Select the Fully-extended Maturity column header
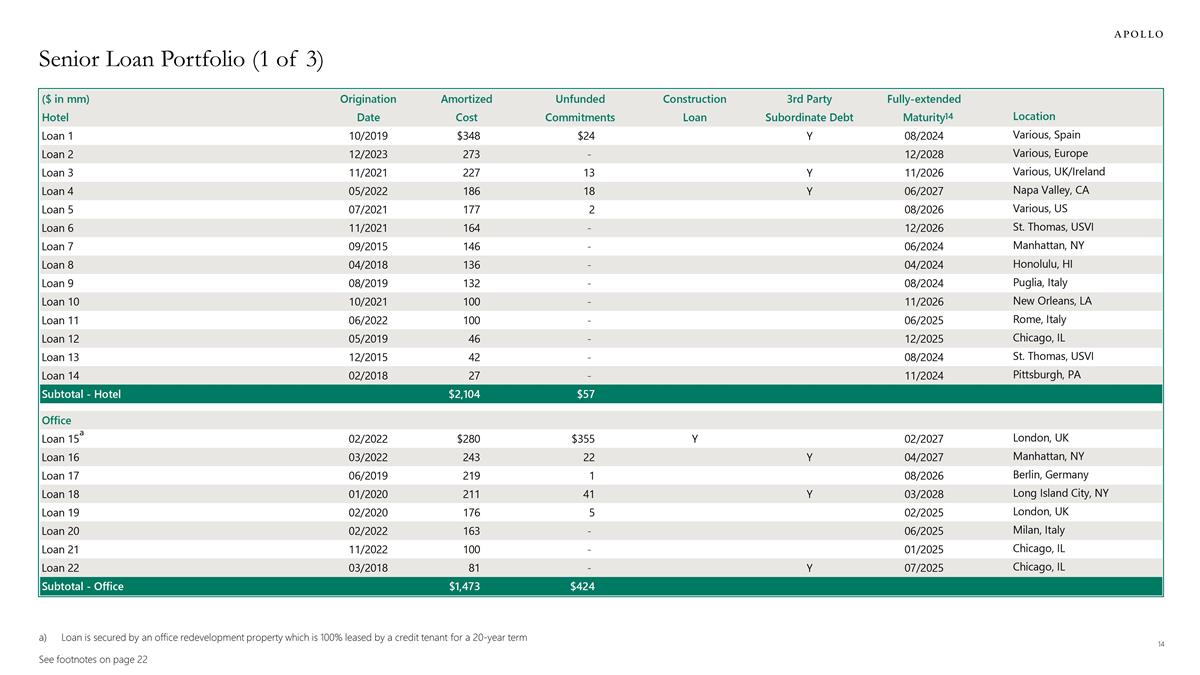 [923, 108]
